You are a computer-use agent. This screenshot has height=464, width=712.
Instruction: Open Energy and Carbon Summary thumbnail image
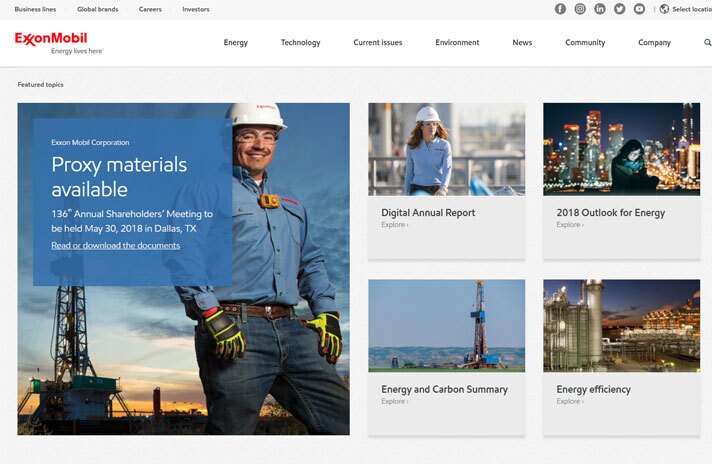click(447, 326)
